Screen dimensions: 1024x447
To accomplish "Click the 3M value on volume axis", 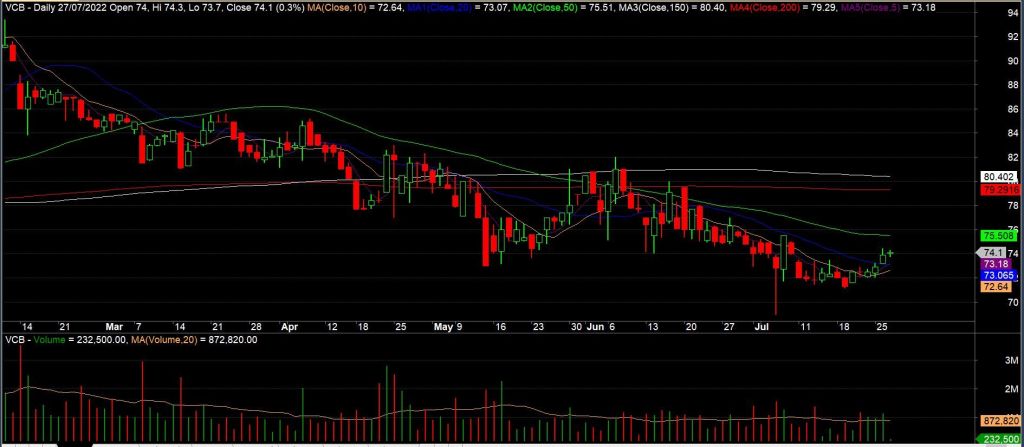I will tap(1013, 361).
